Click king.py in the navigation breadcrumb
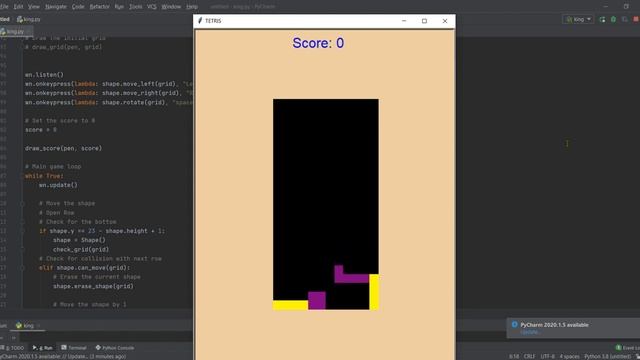This screenshot has height=360, width=640. pyautogui.click(x=29, y=19)
